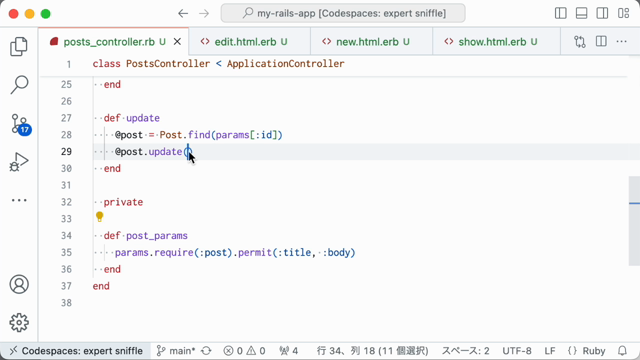Click the Ruby language mode selector
Image resolution: width=640 pixels, height=360 pixels.
(587, 351)
